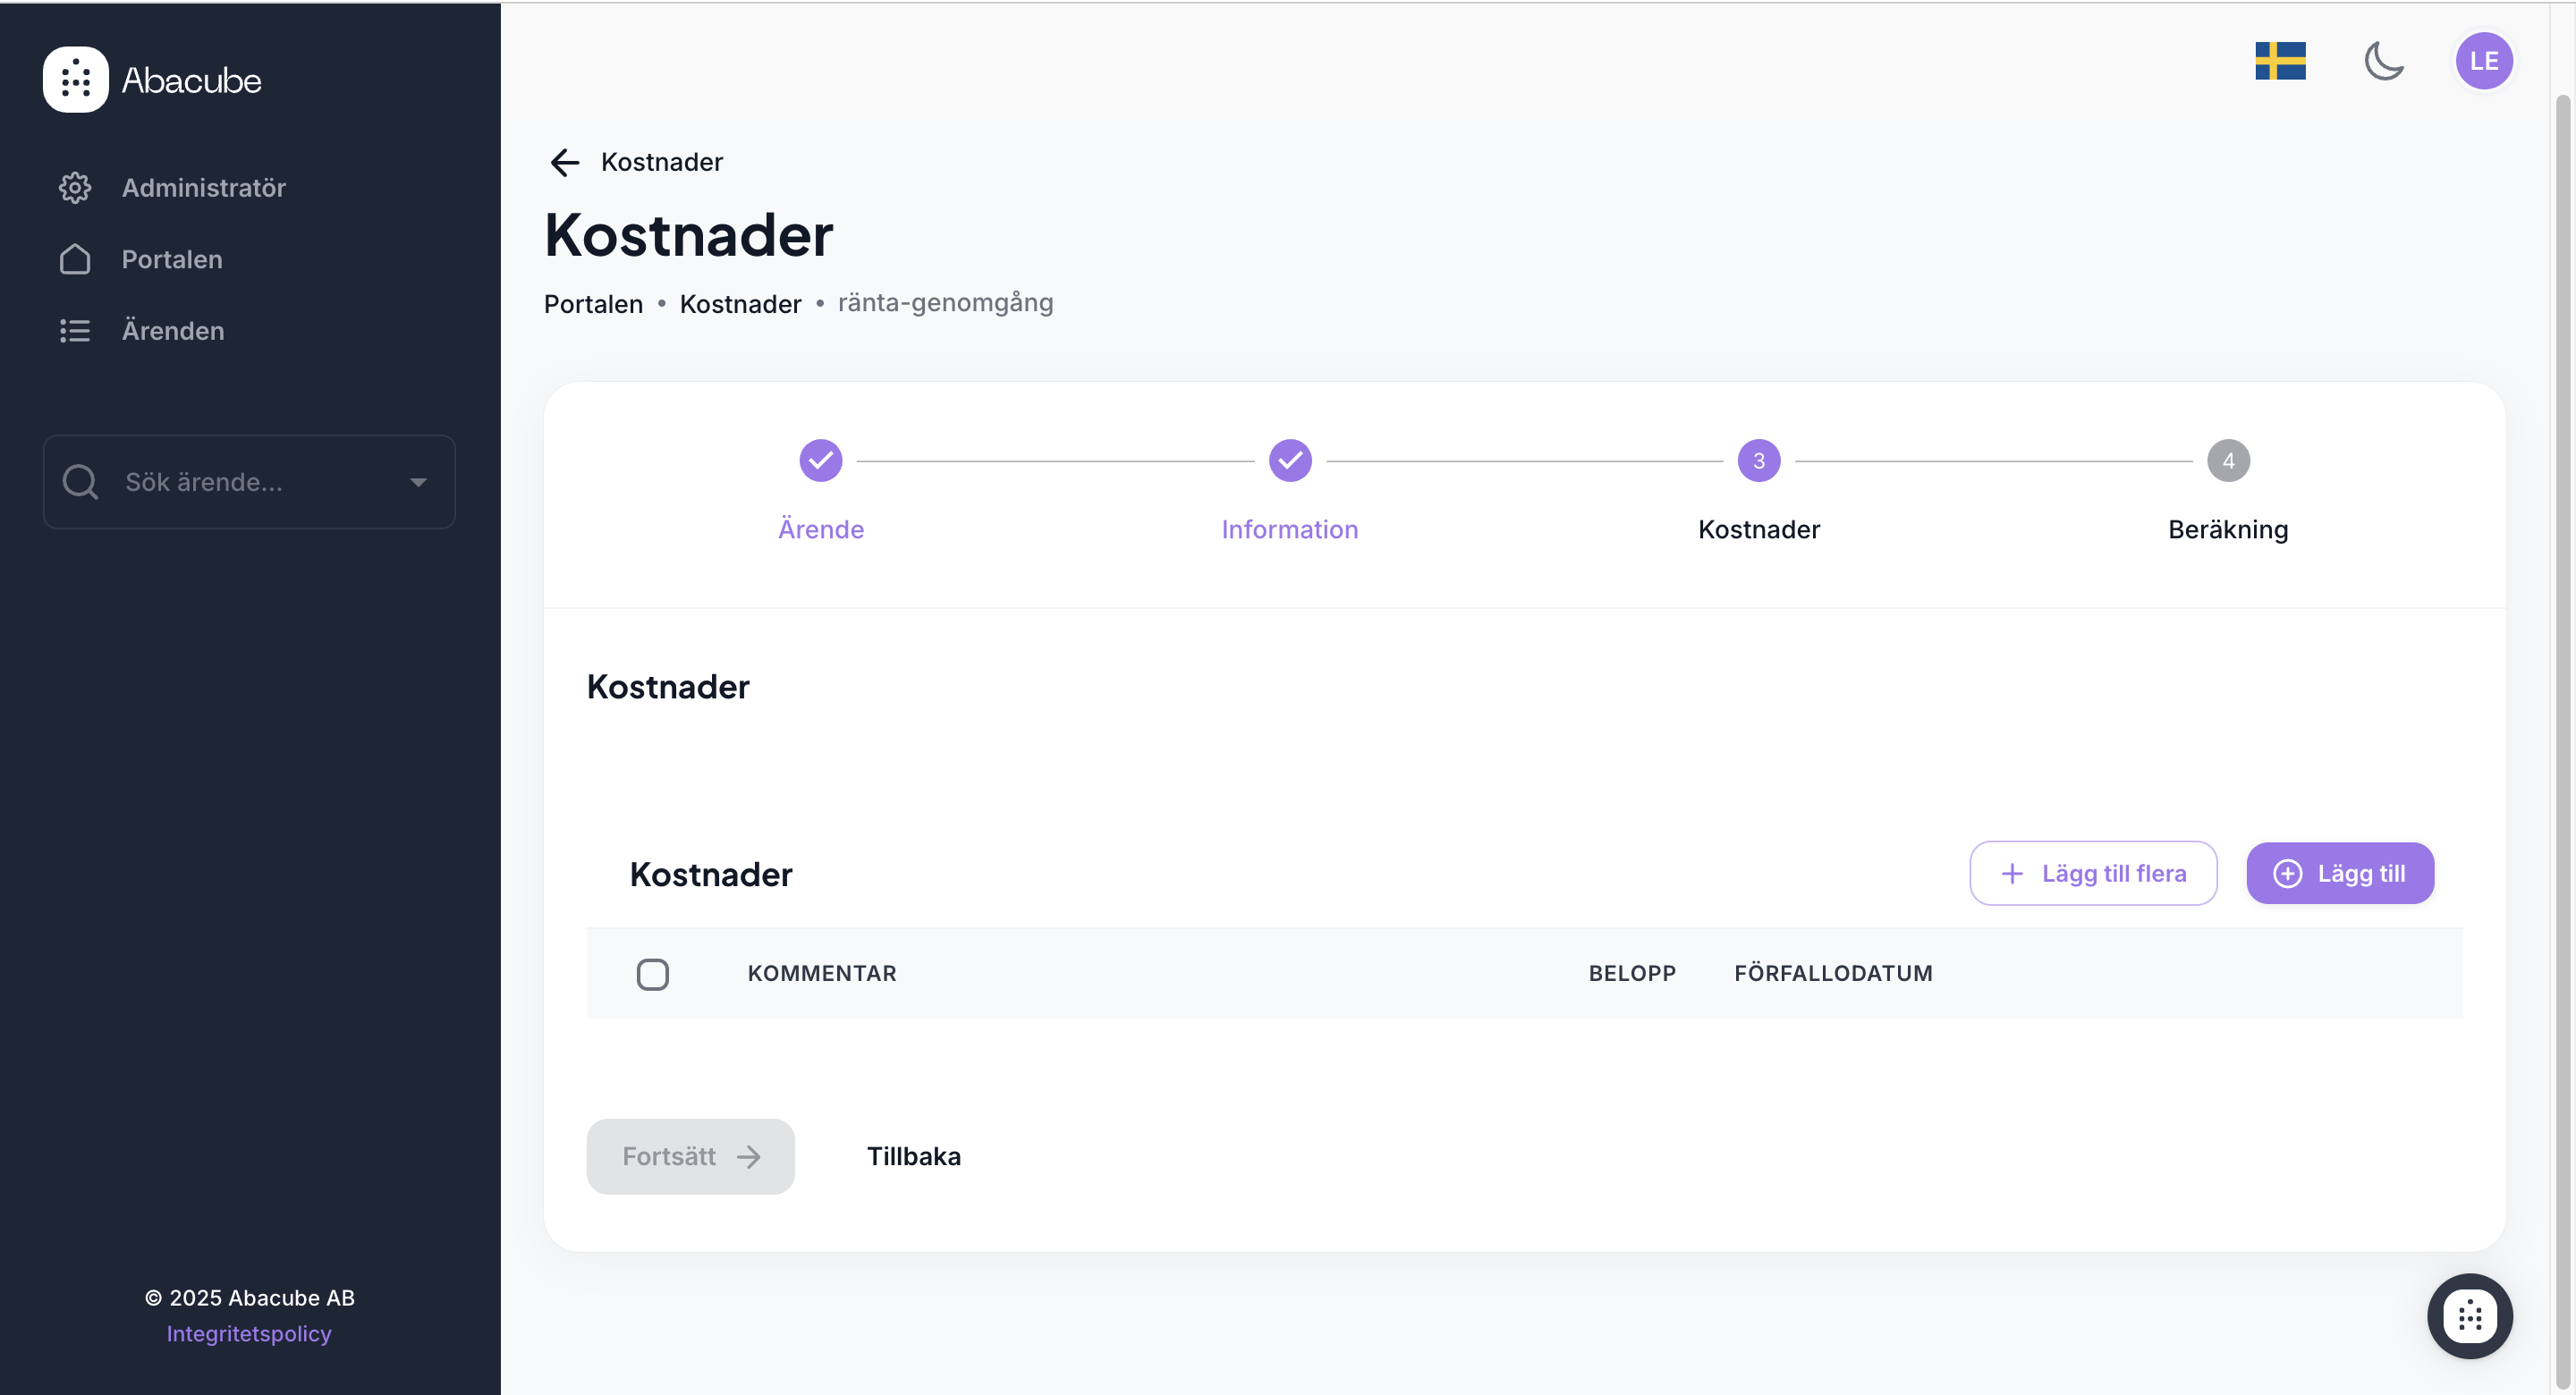Image resolution: width=2576 pixels, height=1395 pixels.
Task: Select step 4 Beräkning circle
Action: 2228,461
